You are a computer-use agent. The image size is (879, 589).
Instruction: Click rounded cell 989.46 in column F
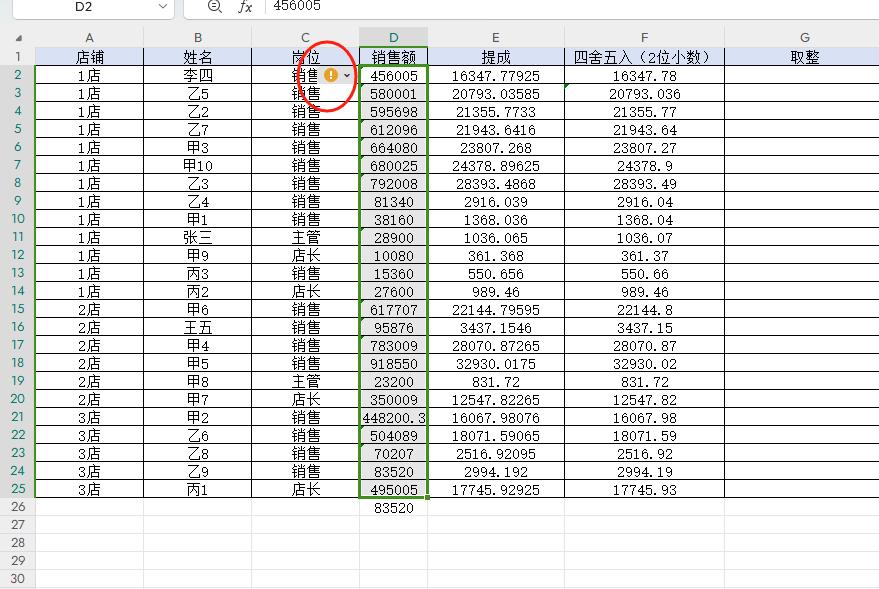(x=644, y=291)
